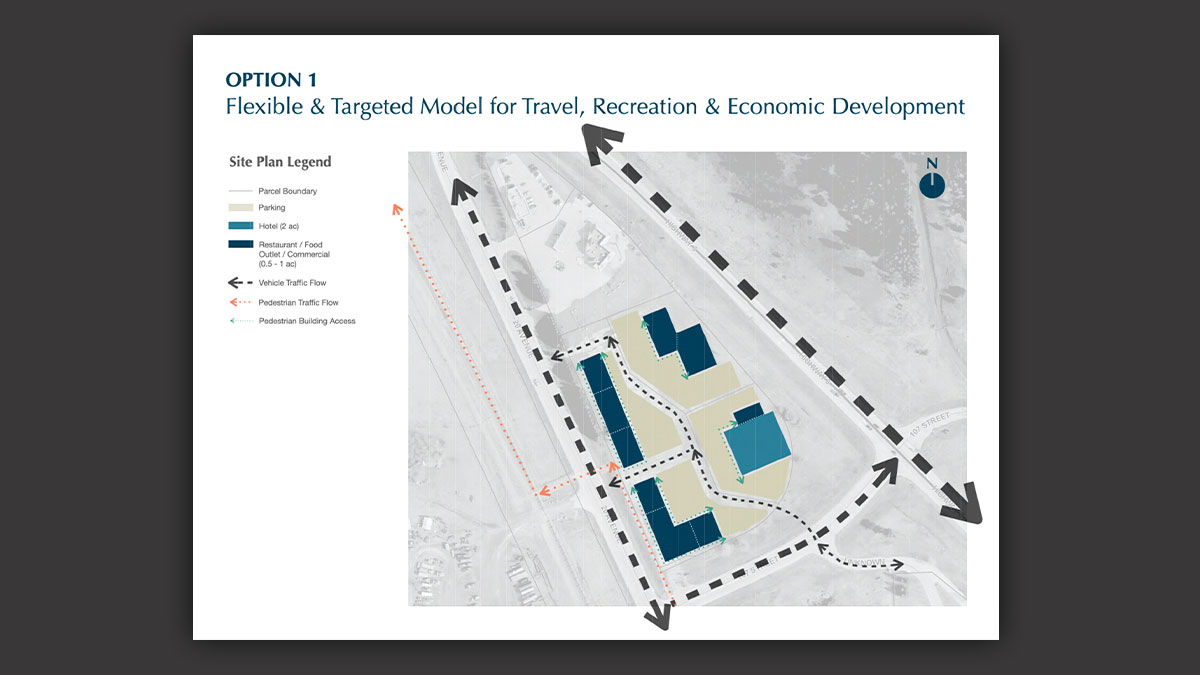The width and height of the screenshot is (1200, 675).
Task: Select the Parking color swatch in legend
Action: [240, 208]
